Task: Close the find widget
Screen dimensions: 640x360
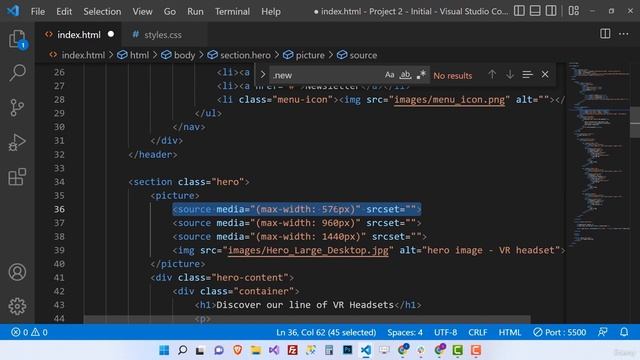Action: tap(545, 75)
